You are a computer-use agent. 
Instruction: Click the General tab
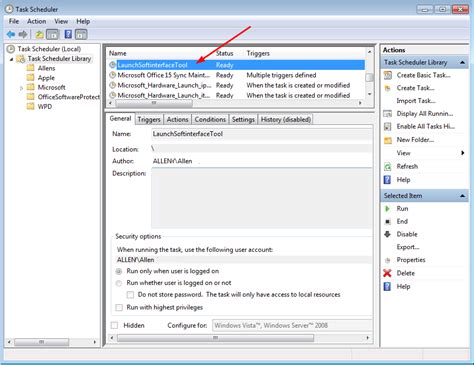(120, 119)
